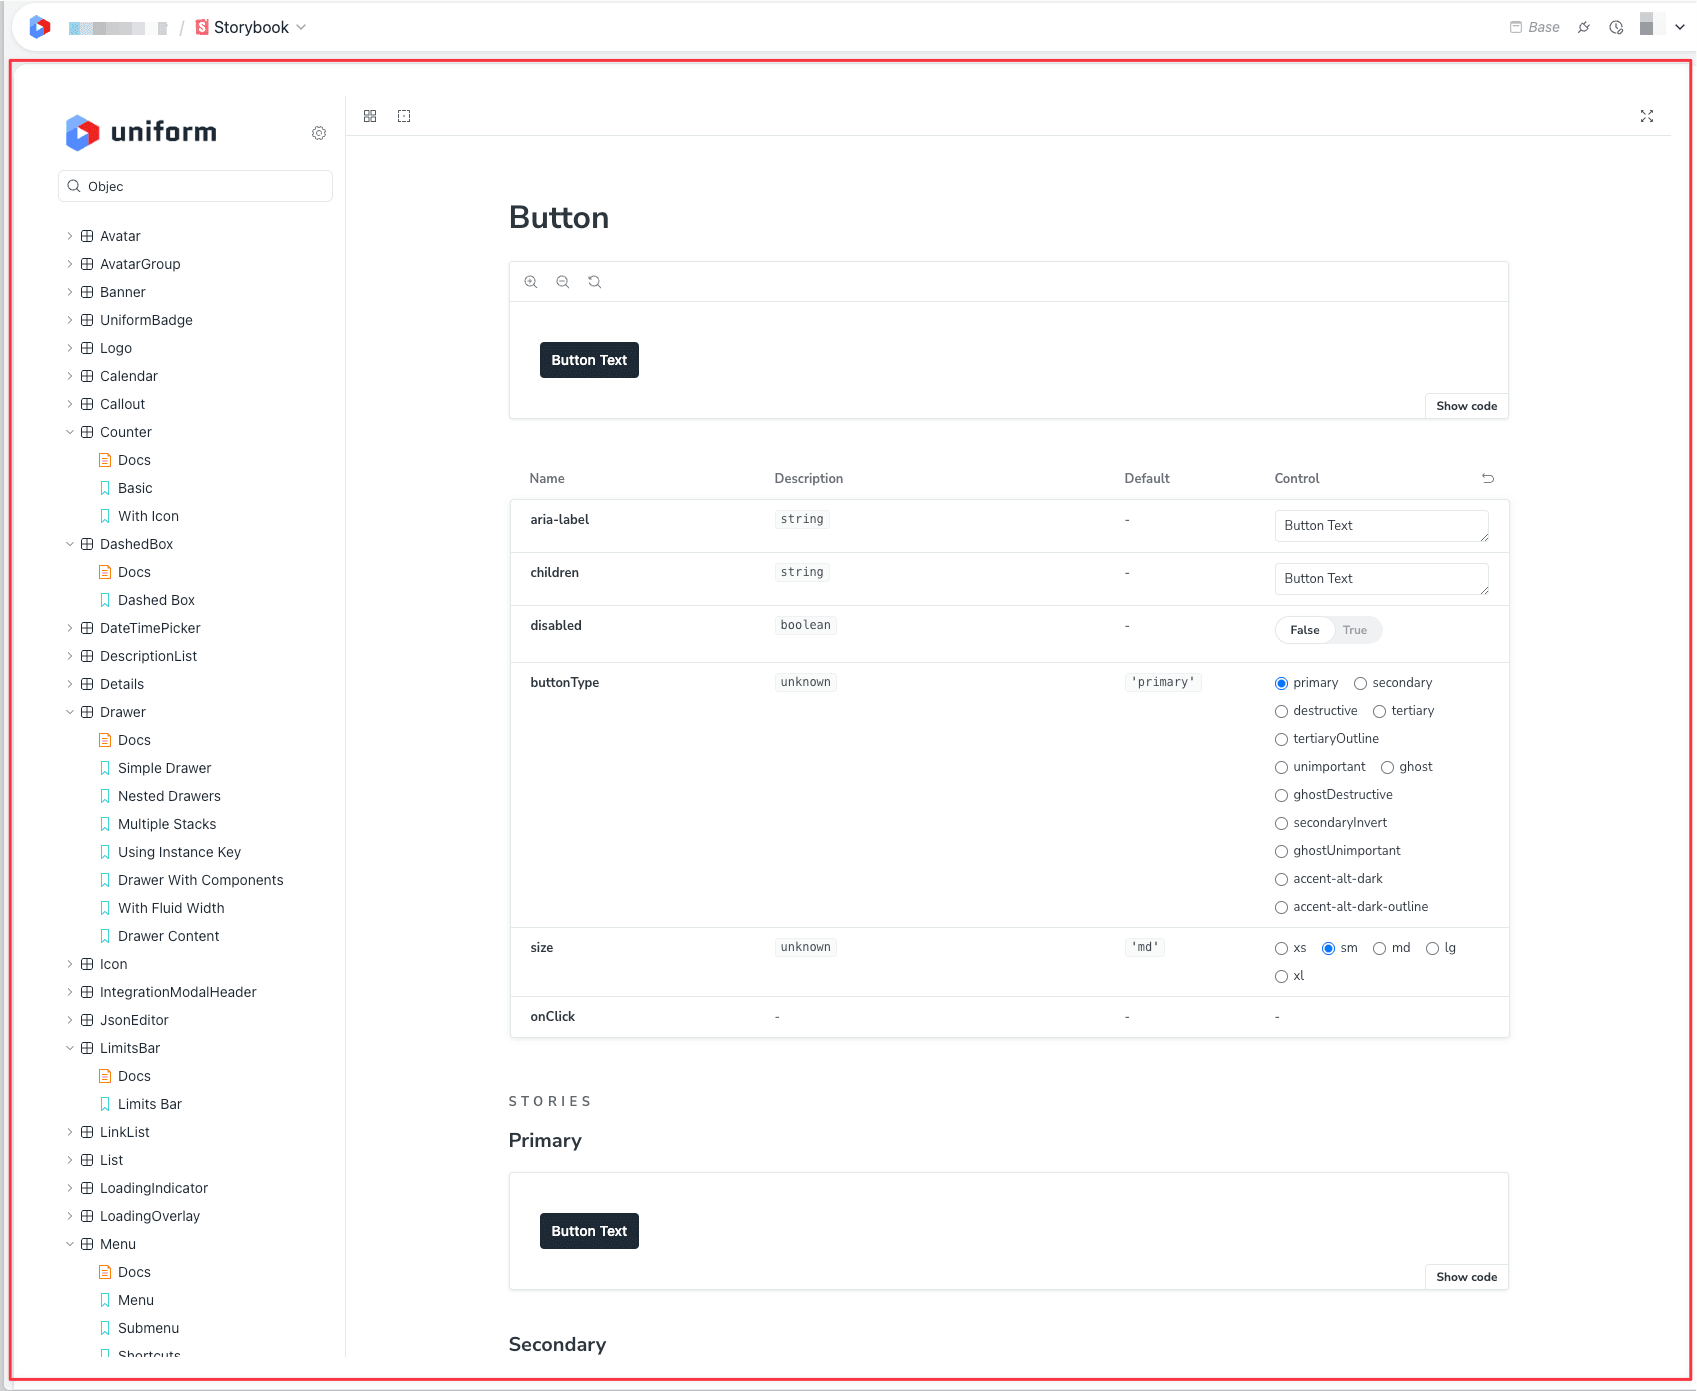The image size is (1697, 1391).
Task: Select the ghost buttonType radio
Action: [1387, 767]
